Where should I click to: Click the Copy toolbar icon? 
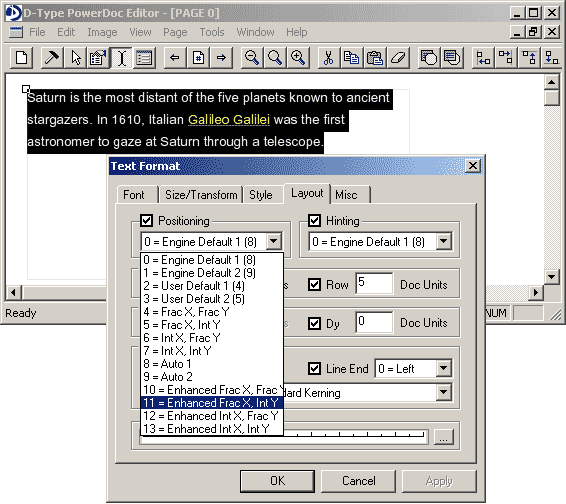[352, 58]
